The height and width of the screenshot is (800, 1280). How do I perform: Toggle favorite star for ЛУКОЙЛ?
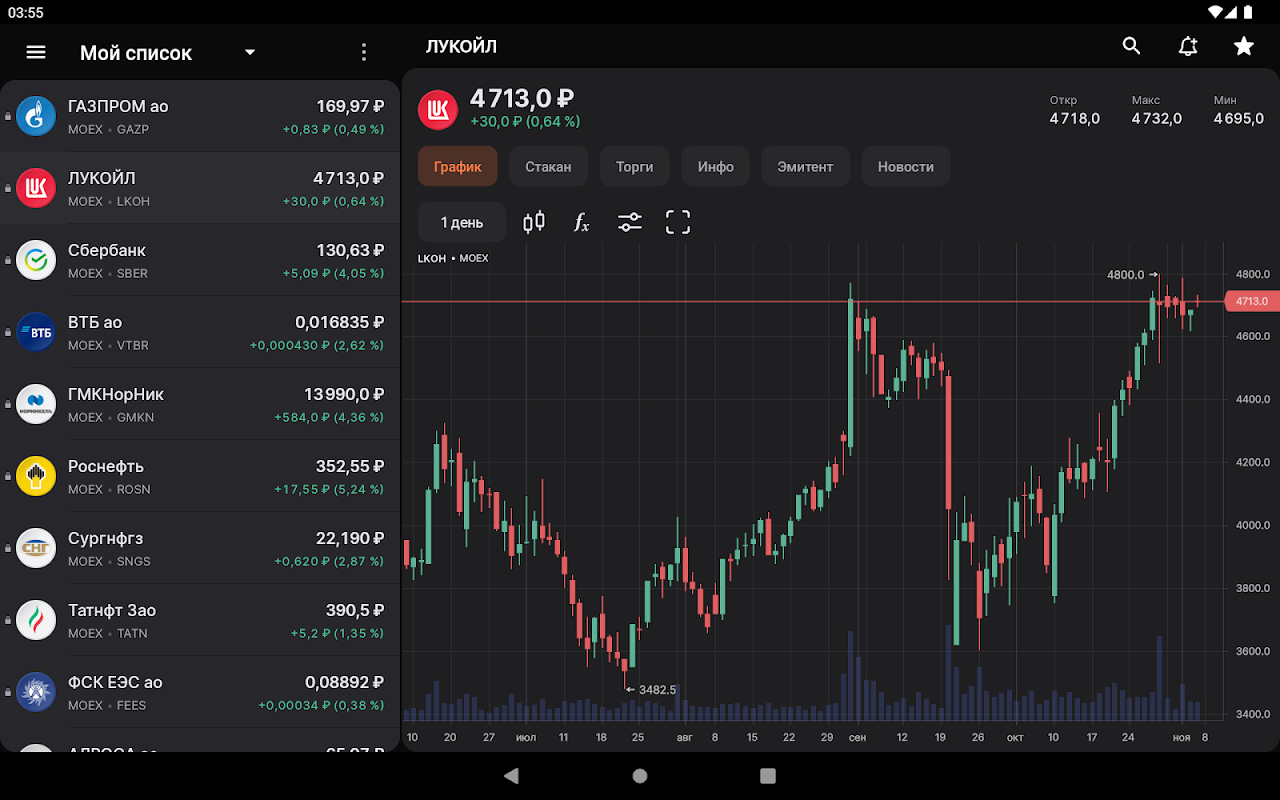point(1243,46)
